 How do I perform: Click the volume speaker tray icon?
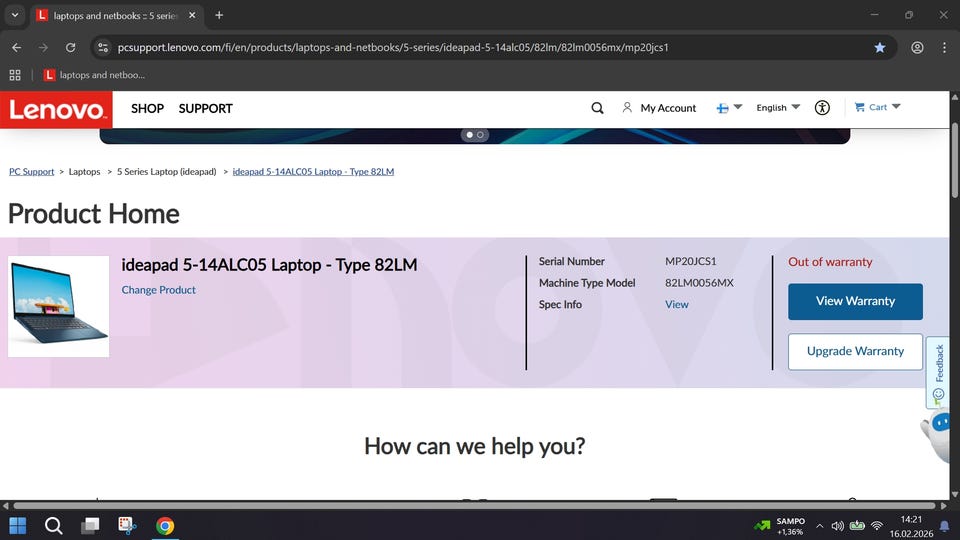coord(838,526)
